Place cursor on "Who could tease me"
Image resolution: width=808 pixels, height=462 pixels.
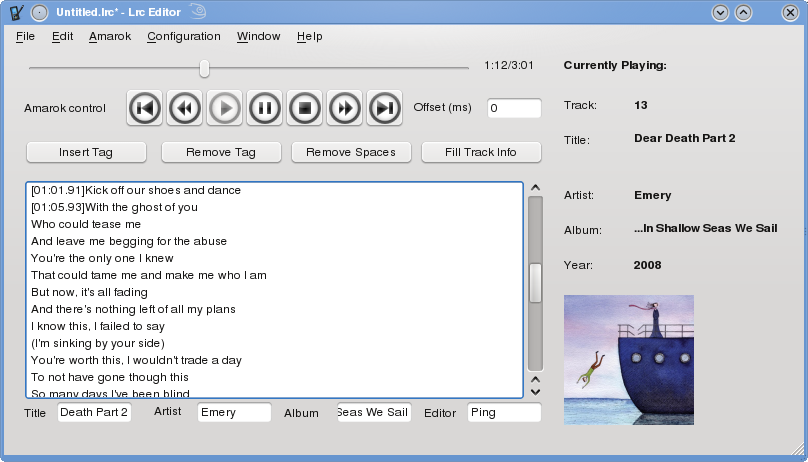(x=86, y=224)
